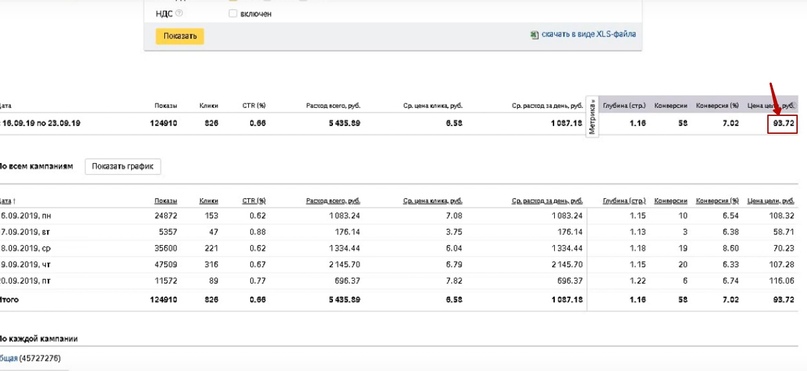The image size is (807, 371).
Task: Click the goal price value 70.23
Action: tap(785, 249)
